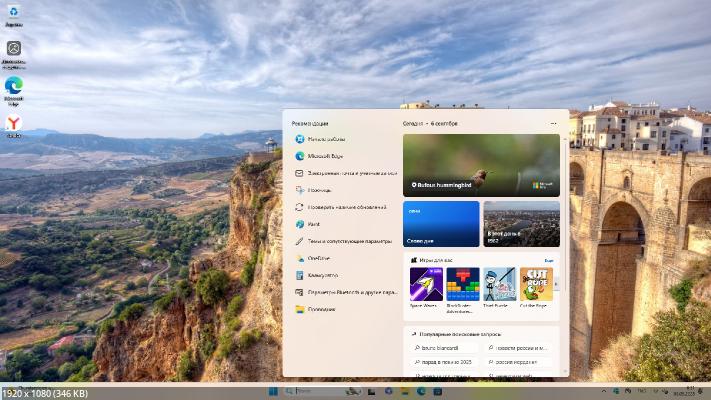This screenshot has width=711, height=400.
Task: Select Microsoft Edge in the search panel list
Action: pos(325,156)
